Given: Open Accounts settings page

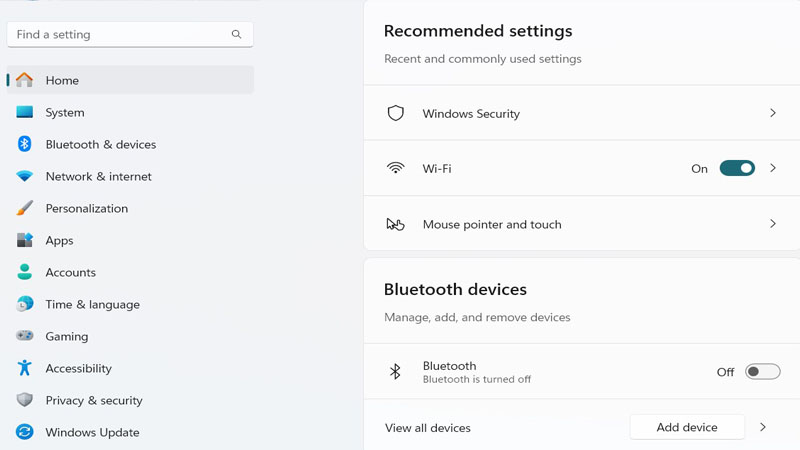Looking at the screenshot, I should point(70,272).
